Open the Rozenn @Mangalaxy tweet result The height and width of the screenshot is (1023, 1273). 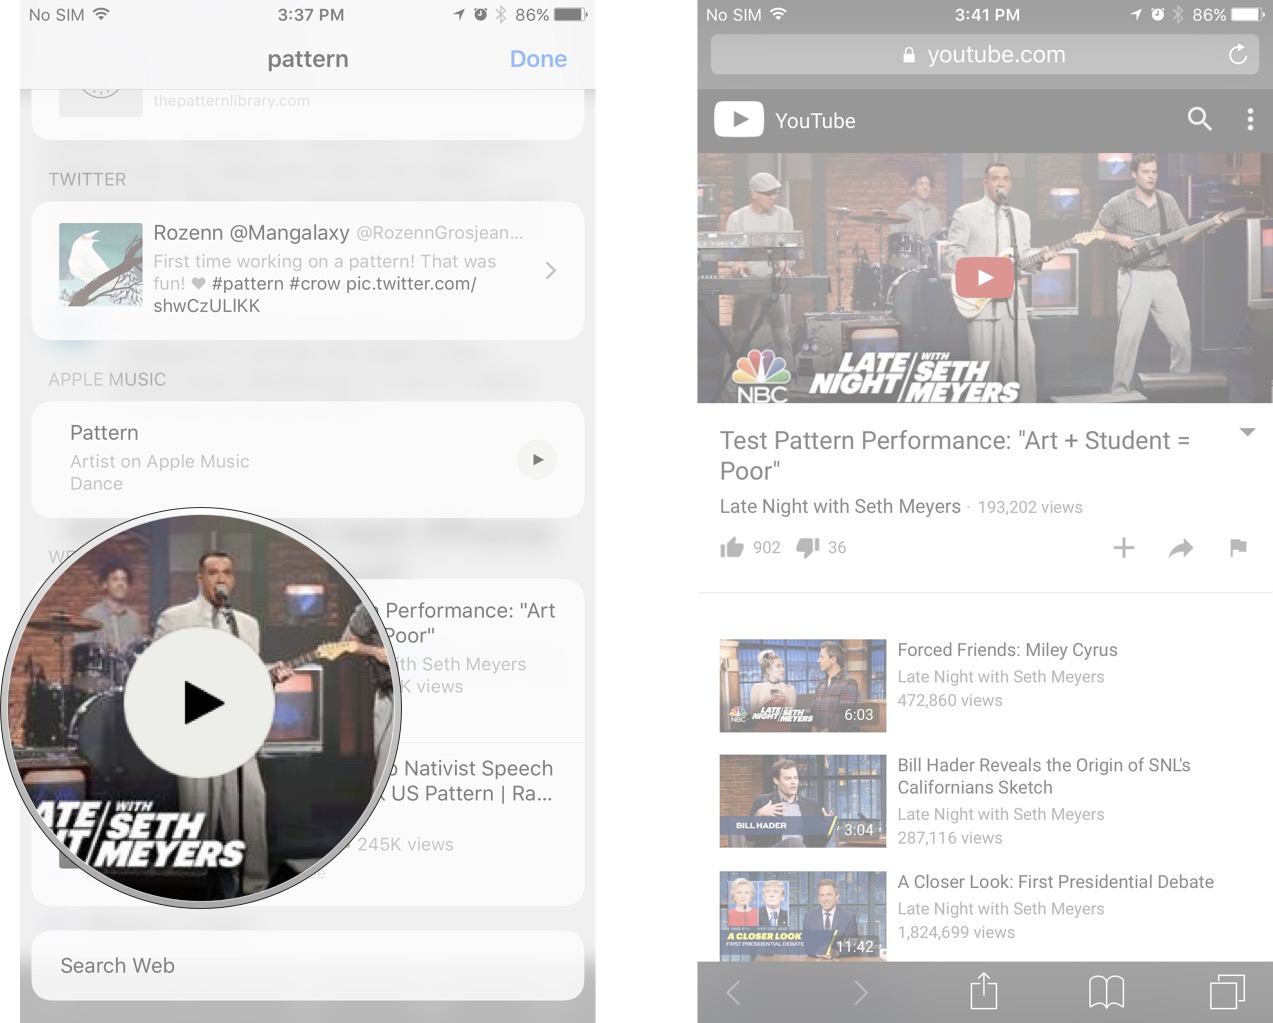point(308,270)
